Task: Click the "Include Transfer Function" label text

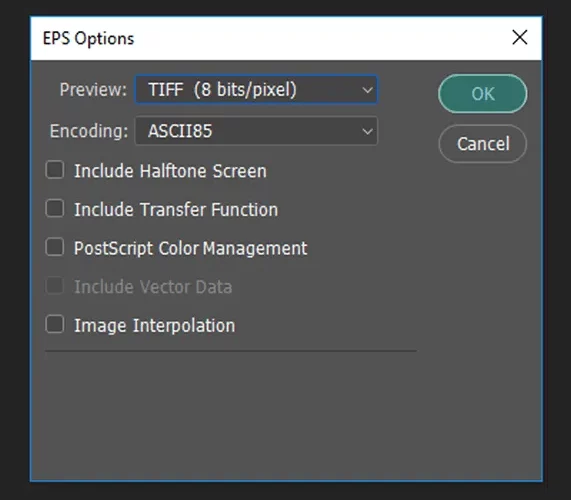Action: (x=176, y=210)
